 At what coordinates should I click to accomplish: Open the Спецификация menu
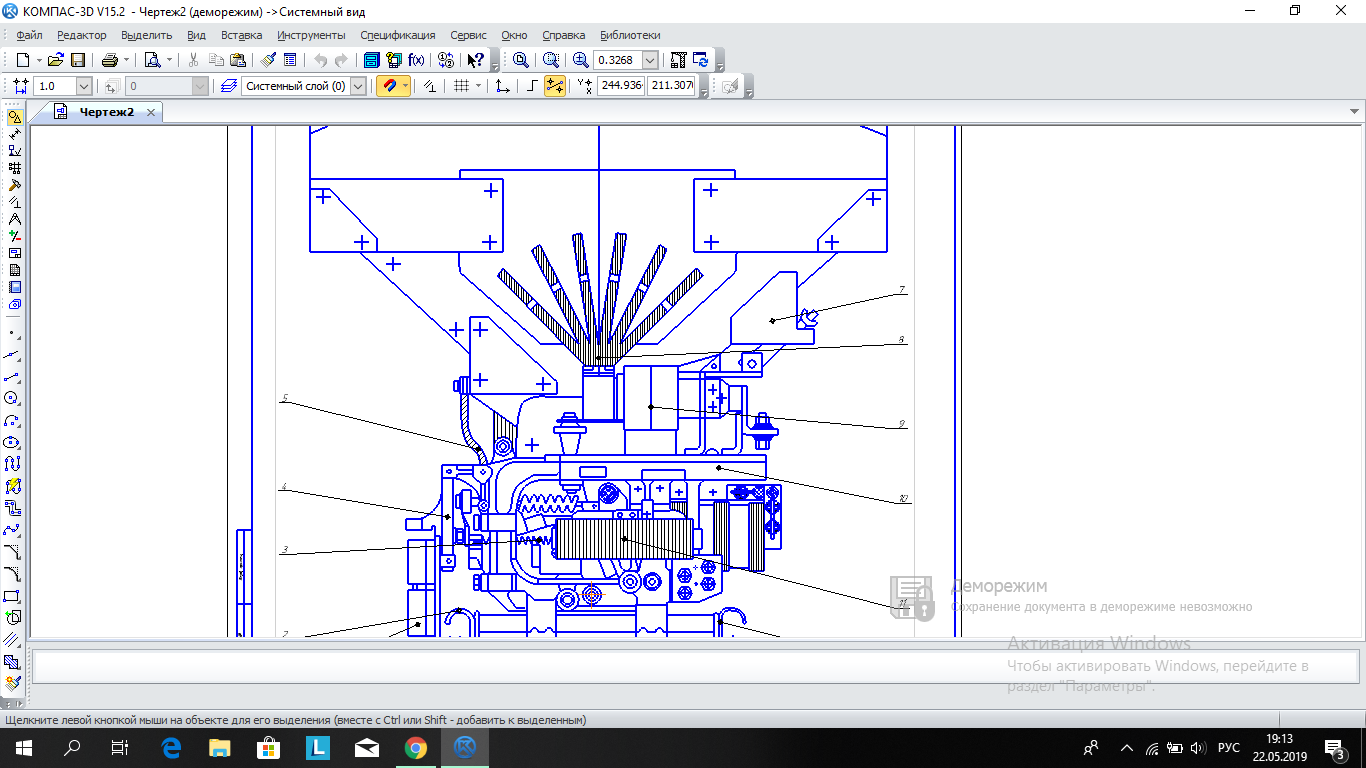coord(398,35)
